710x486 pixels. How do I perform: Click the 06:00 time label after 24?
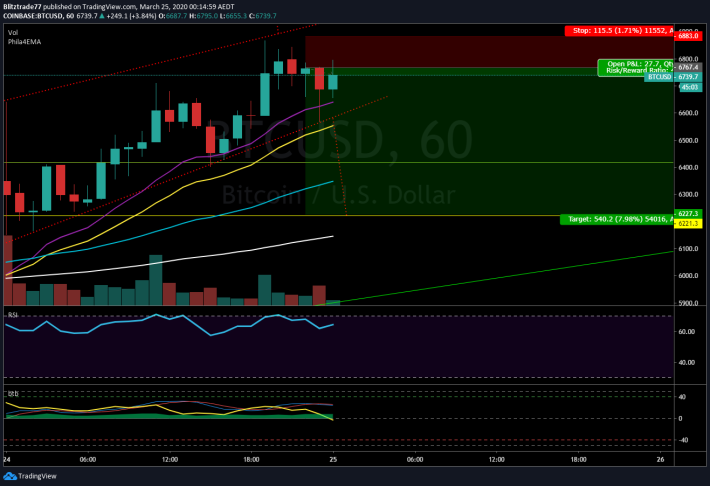tap(88, 459)
